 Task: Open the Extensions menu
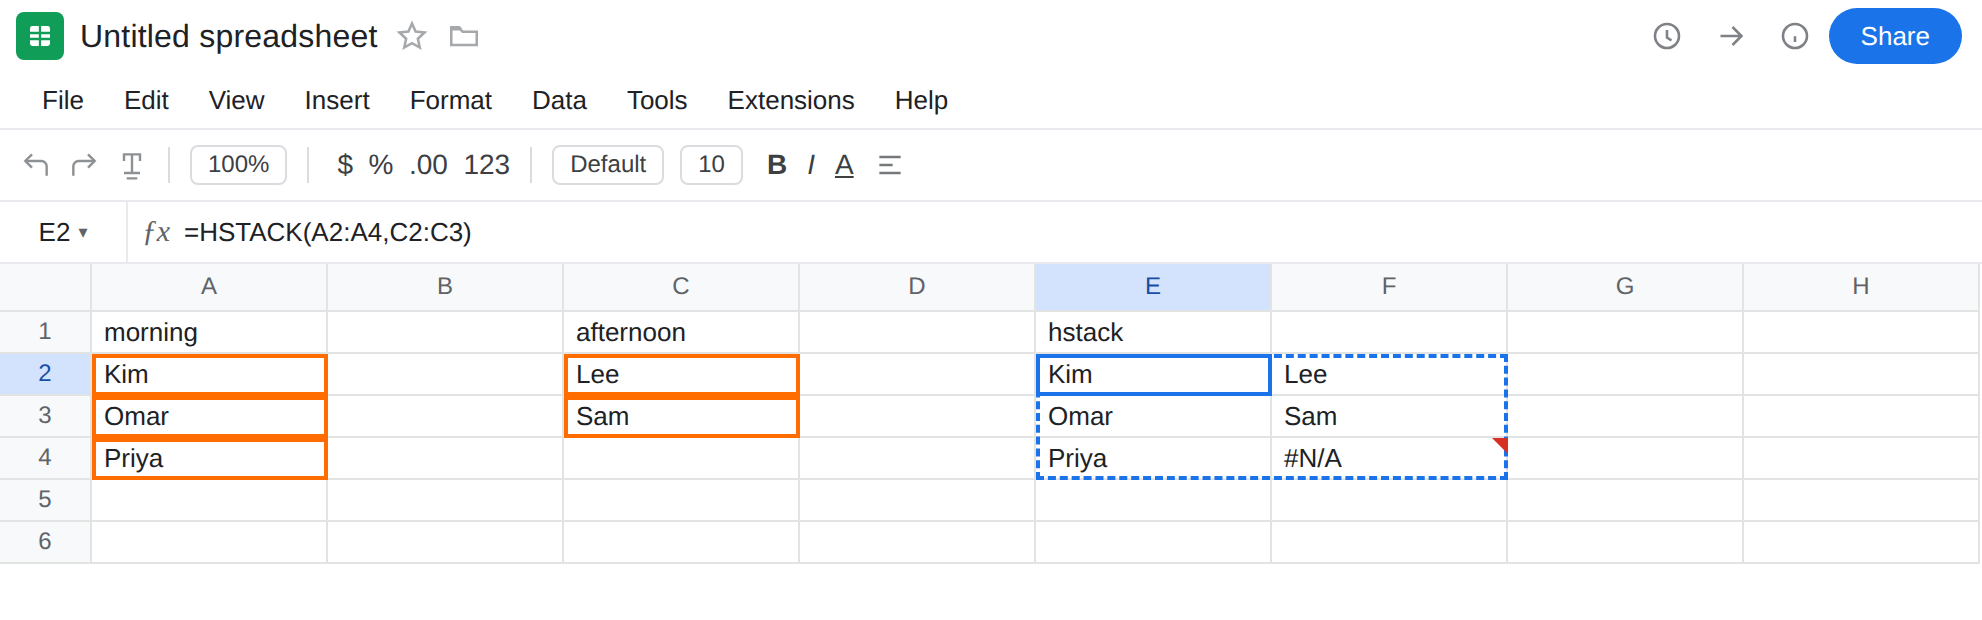click(791, 100)
